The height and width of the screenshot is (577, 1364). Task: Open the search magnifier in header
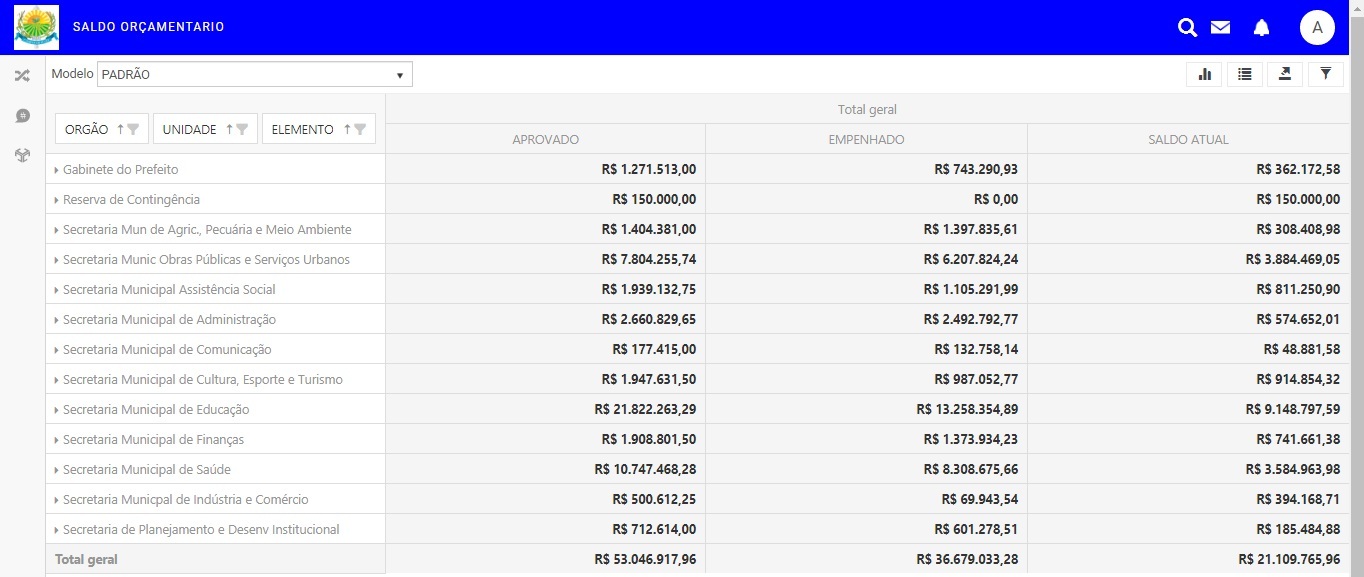coord(1187,28)
